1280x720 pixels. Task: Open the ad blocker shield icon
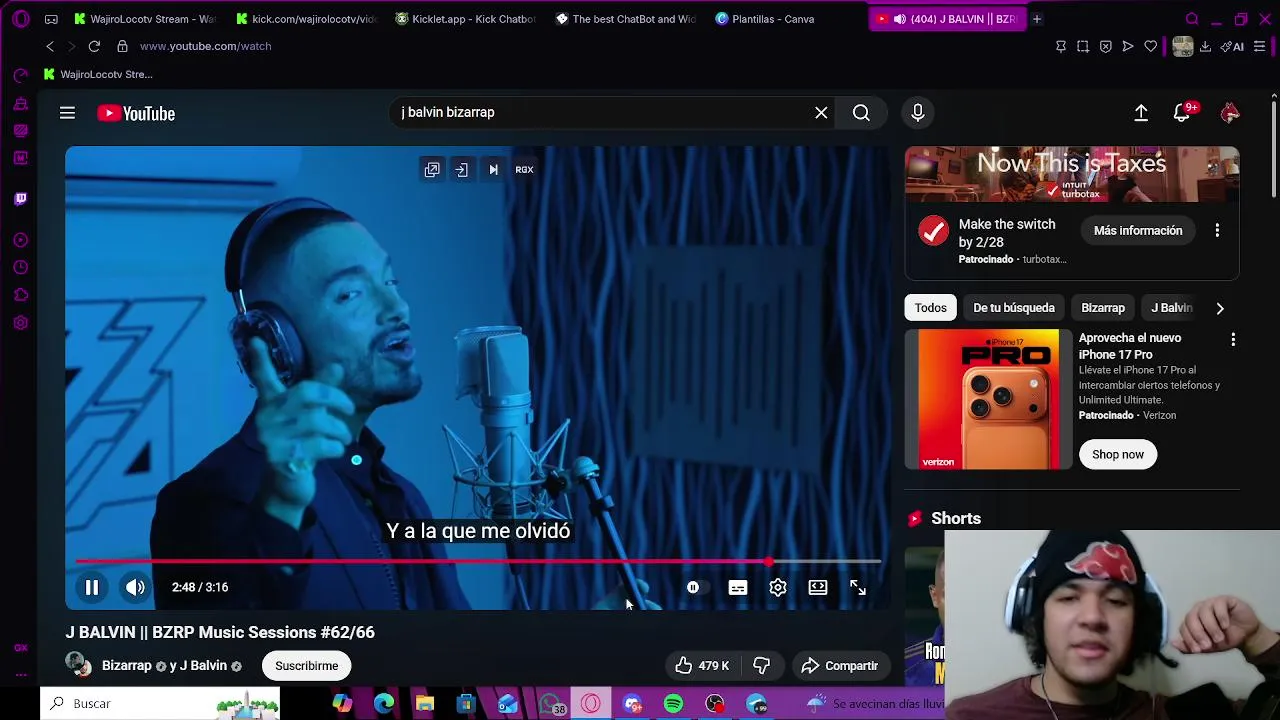point(1105,46)
